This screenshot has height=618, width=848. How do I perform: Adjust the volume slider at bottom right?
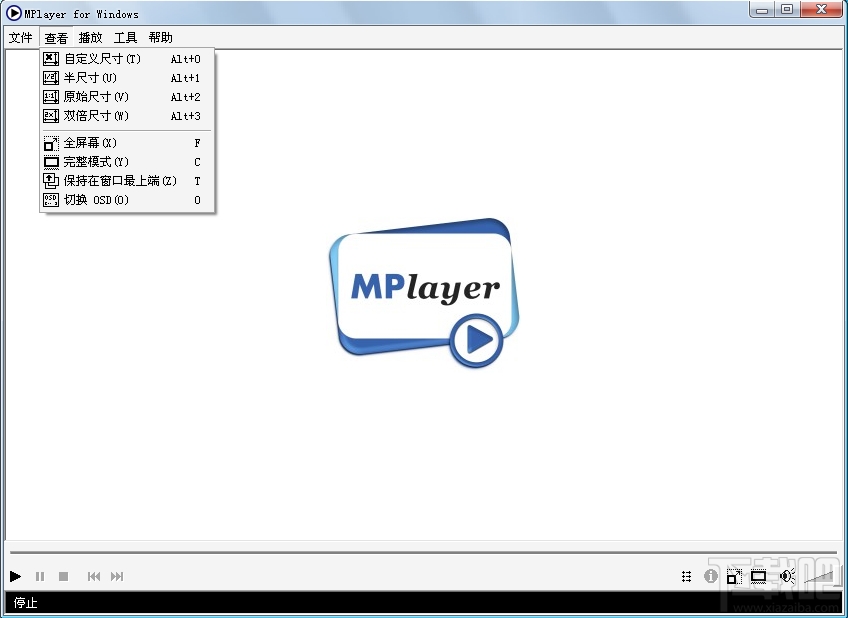pos(817,576)
